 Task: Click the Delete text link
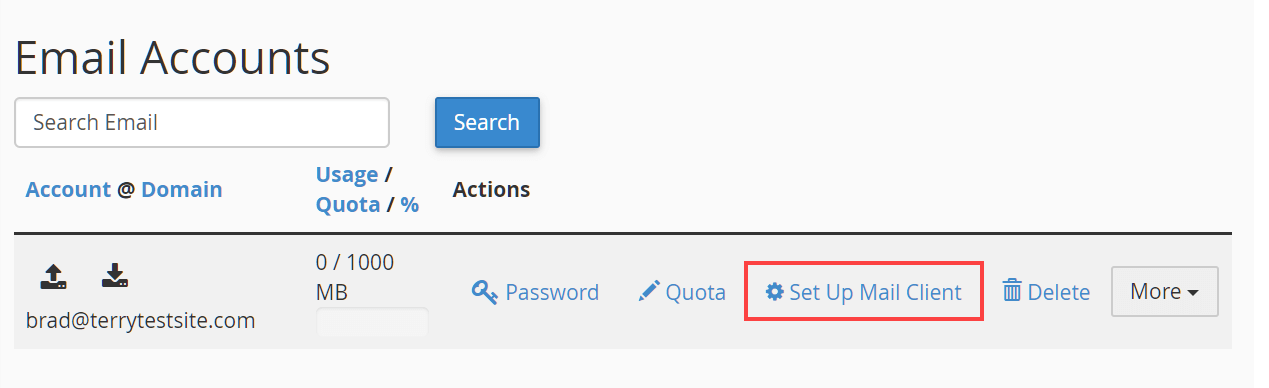click(1059, 292)
